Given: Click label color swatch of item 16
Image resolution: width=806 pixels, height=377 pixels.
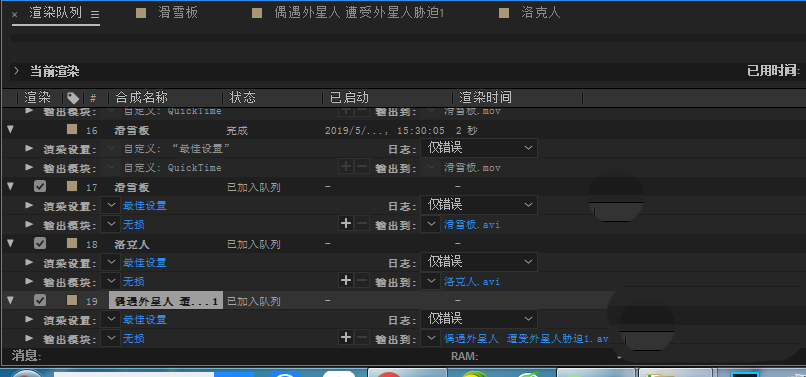Looking at the screenshot, I should 72,129.
